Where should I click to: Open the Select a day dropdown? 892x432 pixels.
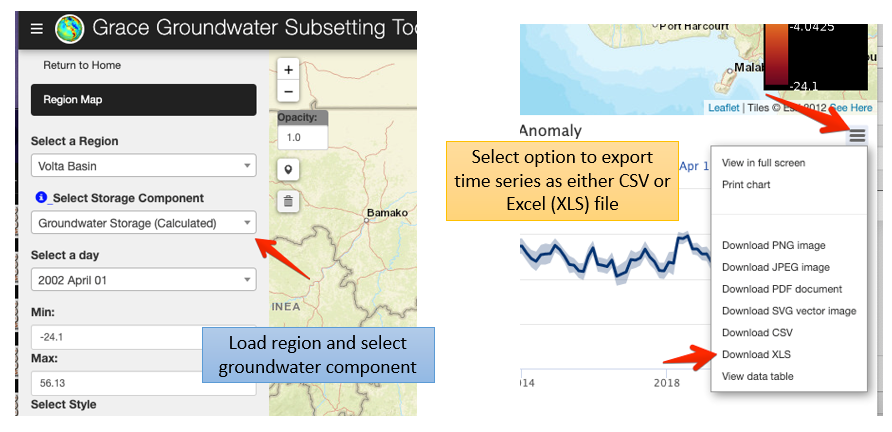coord(143,279)
